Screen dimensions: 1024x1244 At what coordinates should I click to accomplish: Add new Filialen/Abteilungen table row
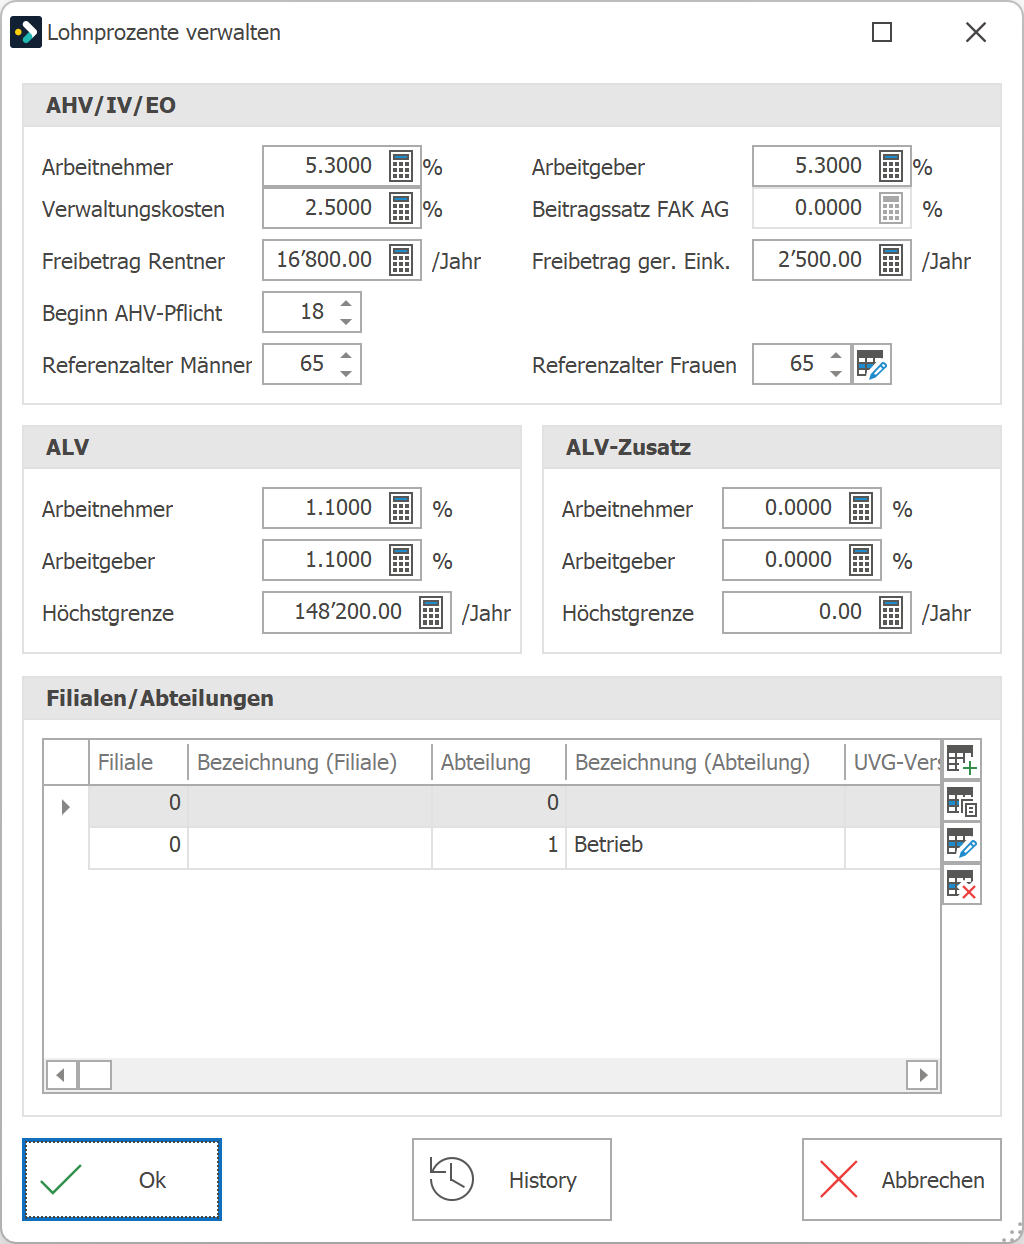(962, 760)
